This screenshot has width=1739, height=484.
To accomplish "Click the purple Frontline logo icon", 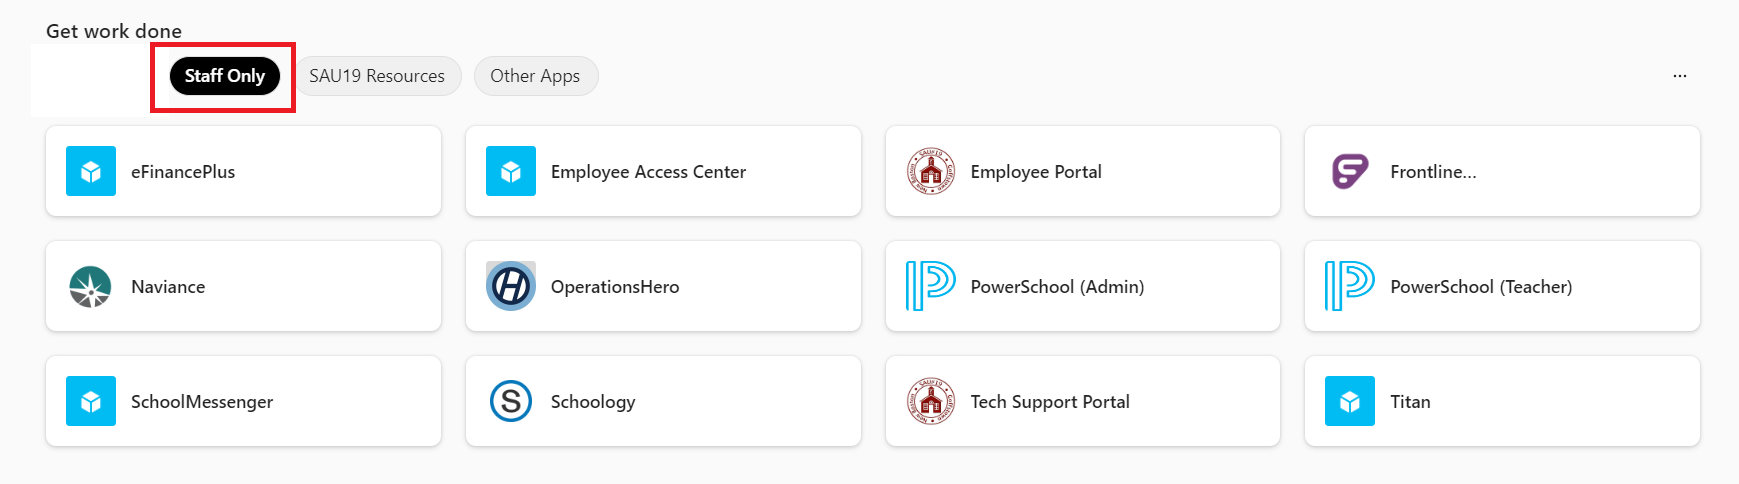I will tap(1350, 171).
